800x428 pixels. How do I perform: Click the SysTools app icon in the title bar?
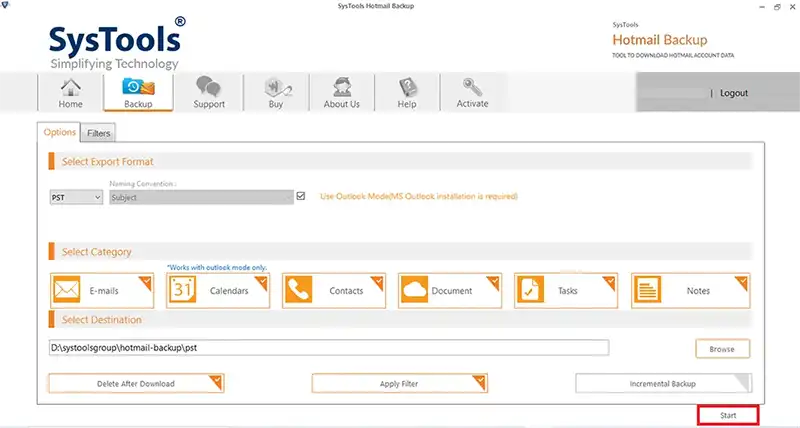click(x=5, y=5)
